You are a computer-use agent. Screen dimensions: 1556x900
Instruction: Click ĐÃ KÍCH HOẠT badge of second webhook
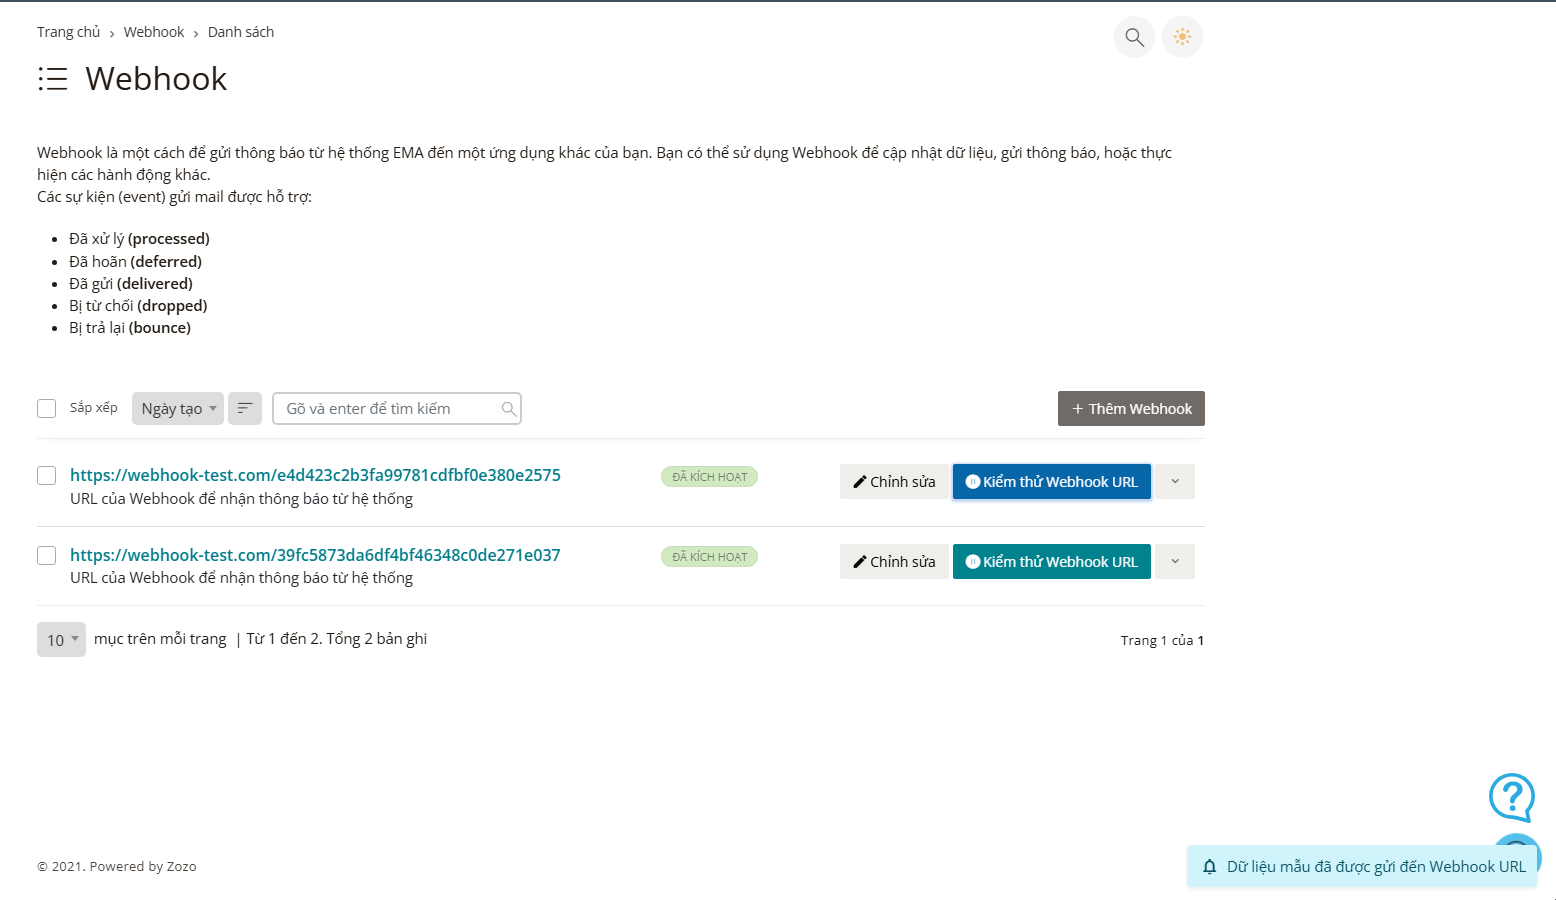coord(709,557)
